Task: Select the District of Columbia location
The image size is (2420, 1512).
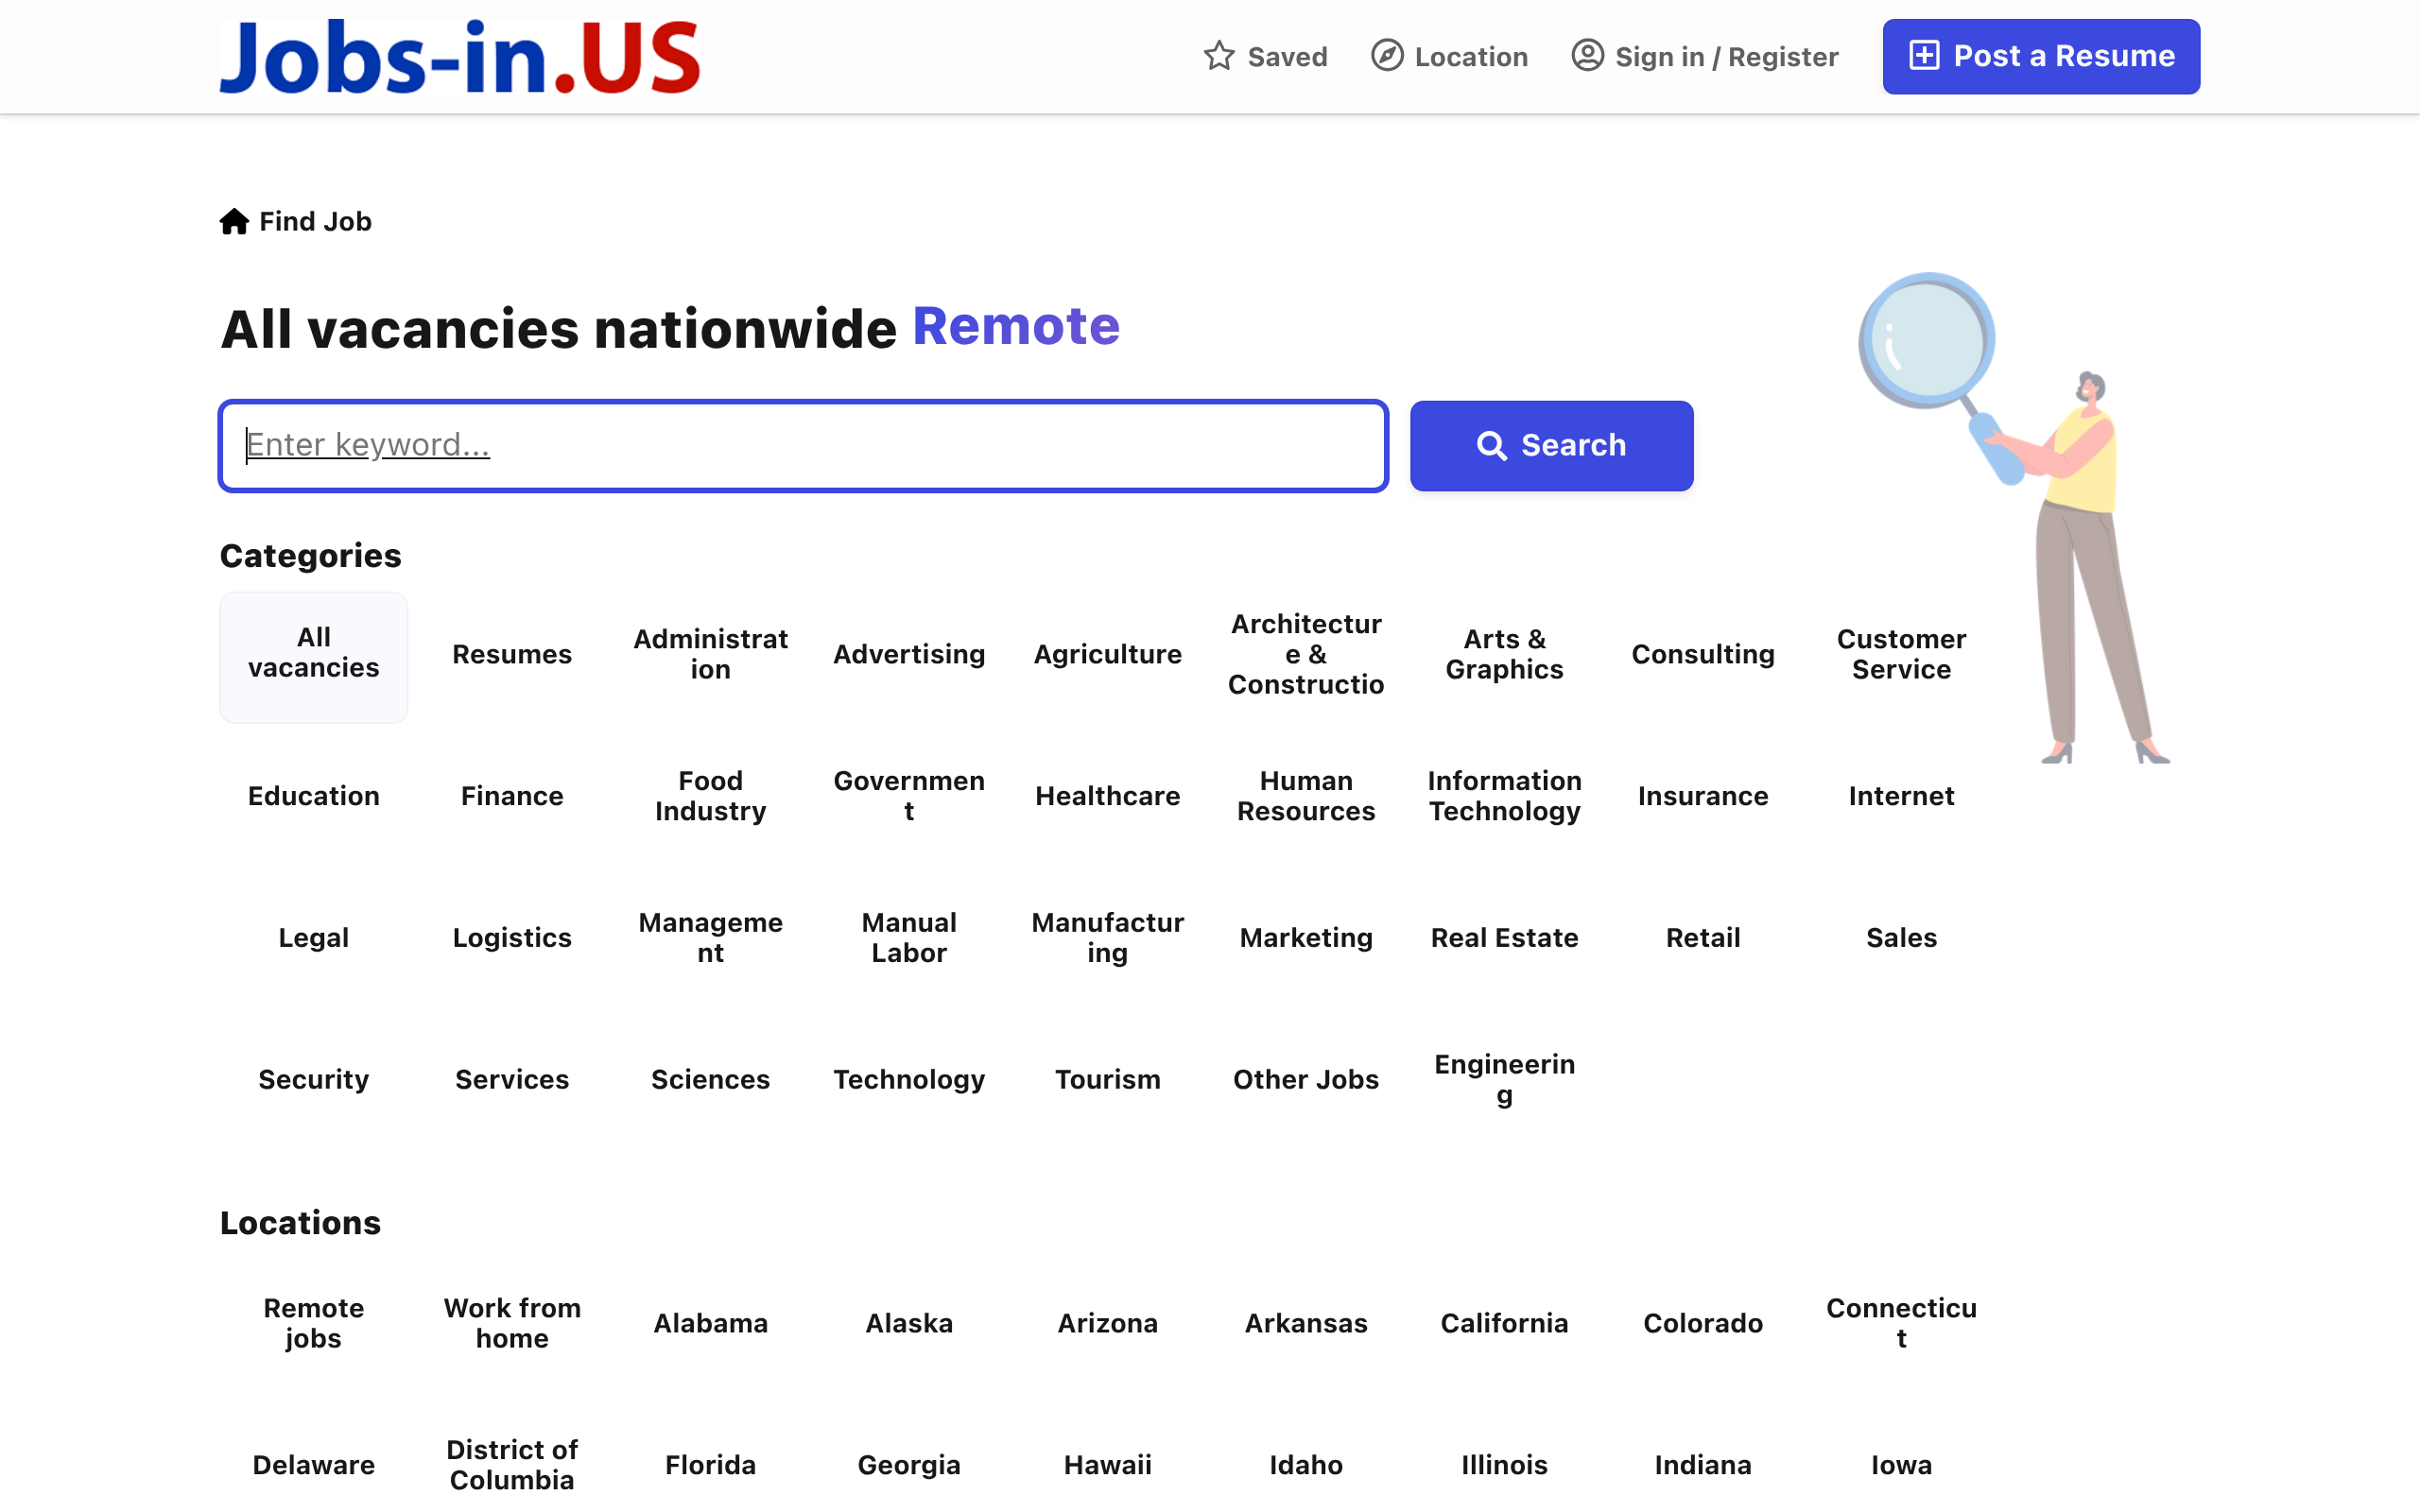Action: point(512,1464)
